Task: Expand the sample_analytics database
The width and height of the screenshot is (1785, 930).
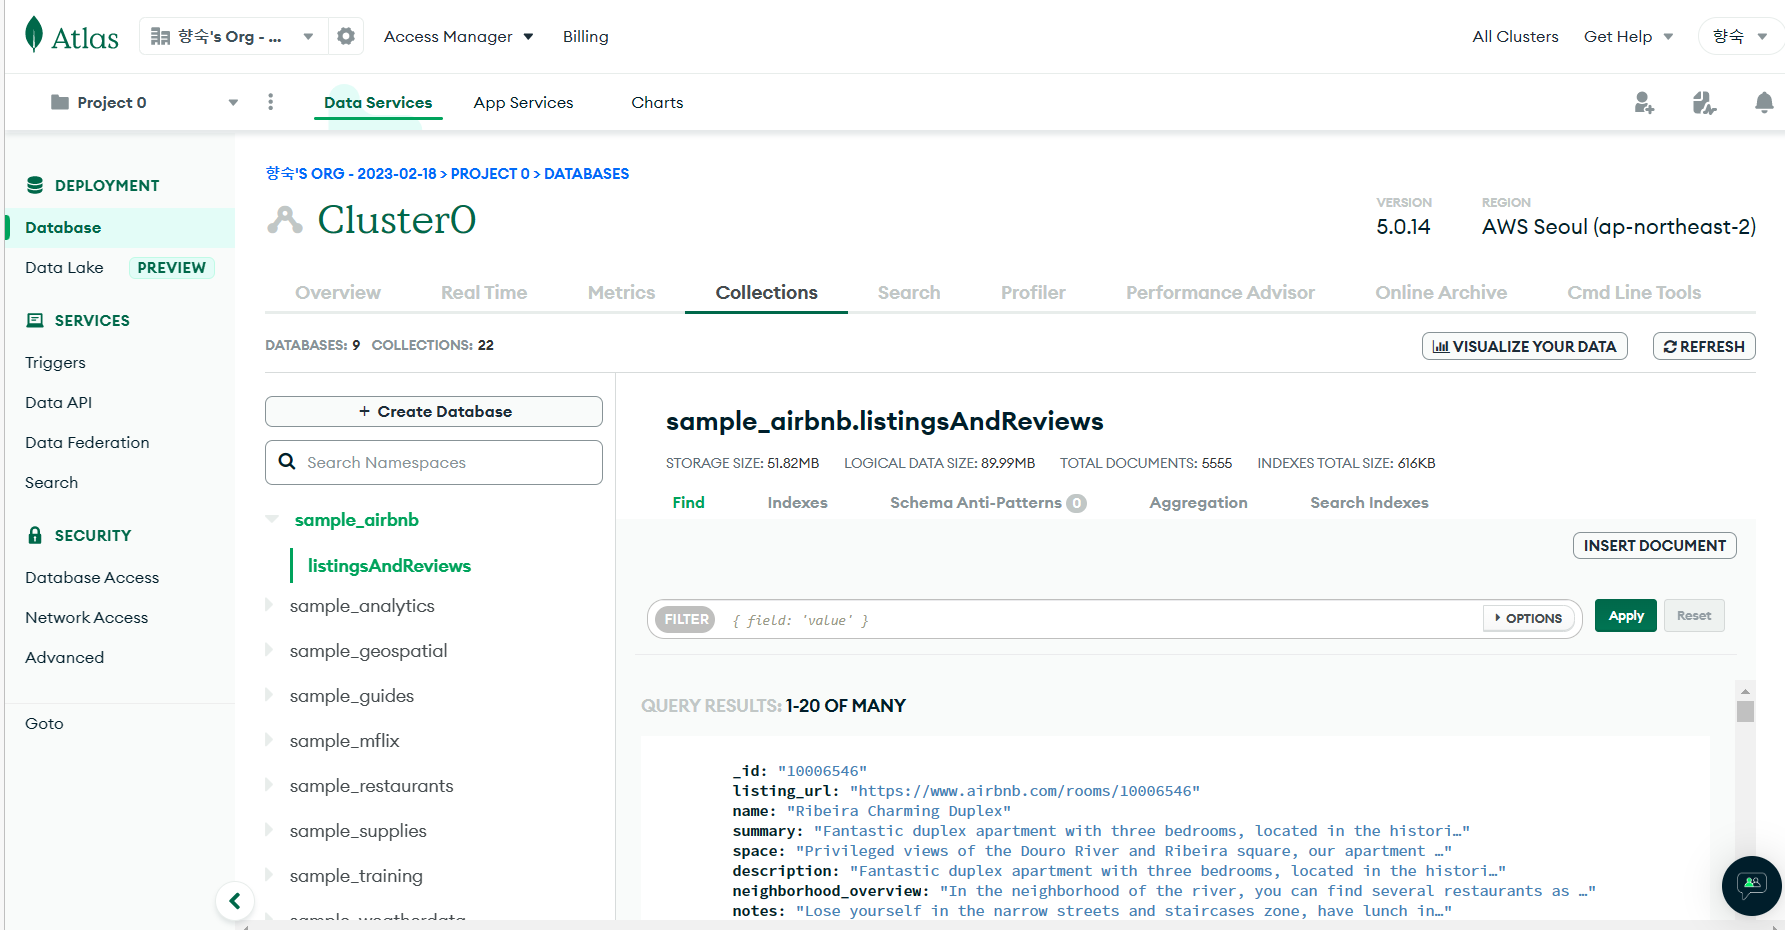Action: click(269, 605)
